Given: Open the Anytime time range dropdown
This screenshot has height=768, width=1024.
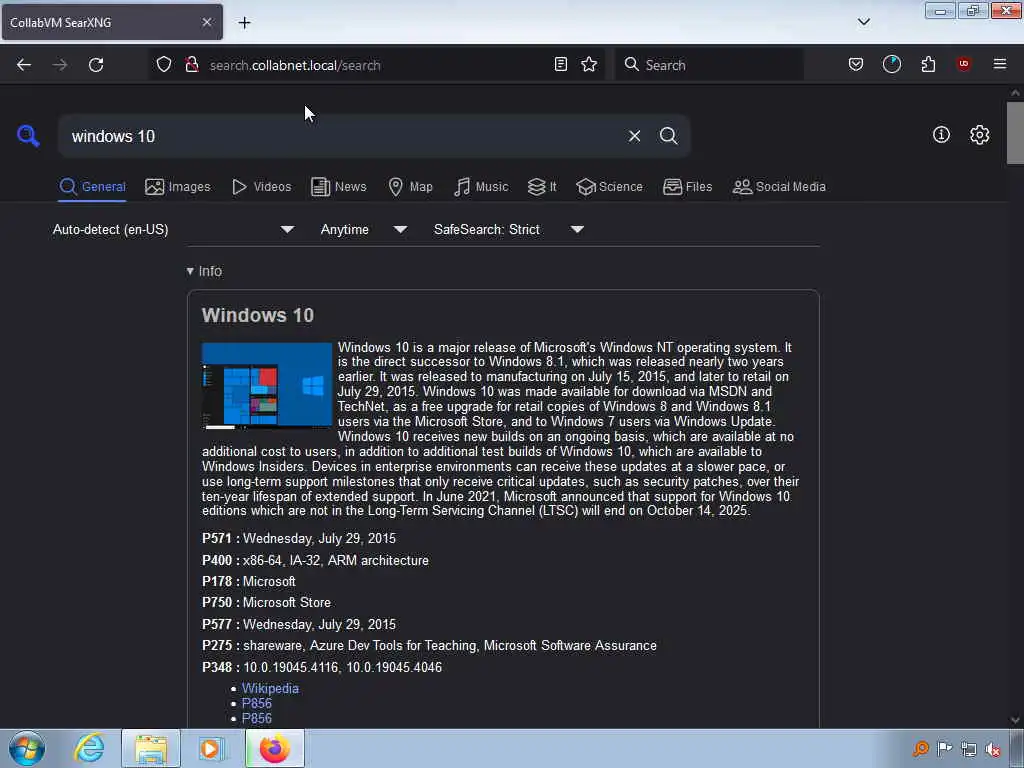Looking at the screenshot, I should [x=364, y=229].
